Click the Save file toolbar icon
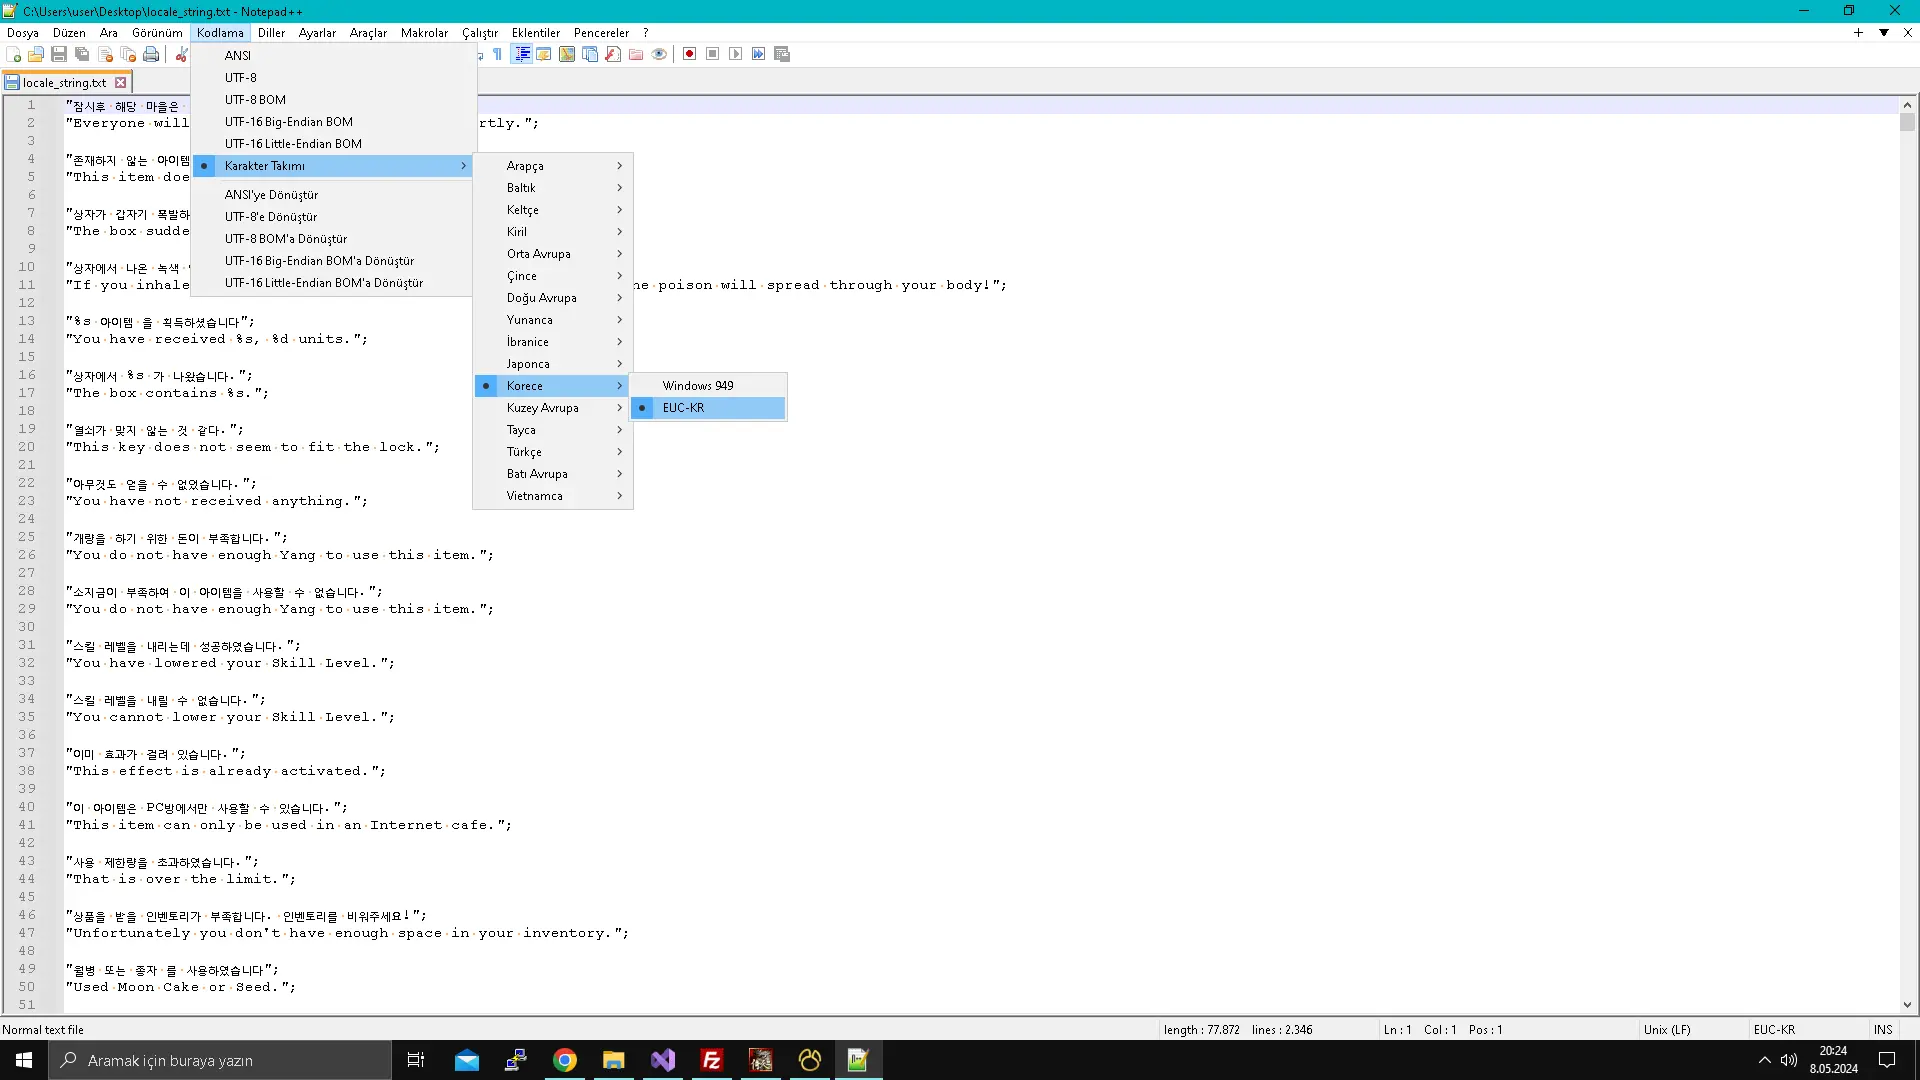 [59, 54]
